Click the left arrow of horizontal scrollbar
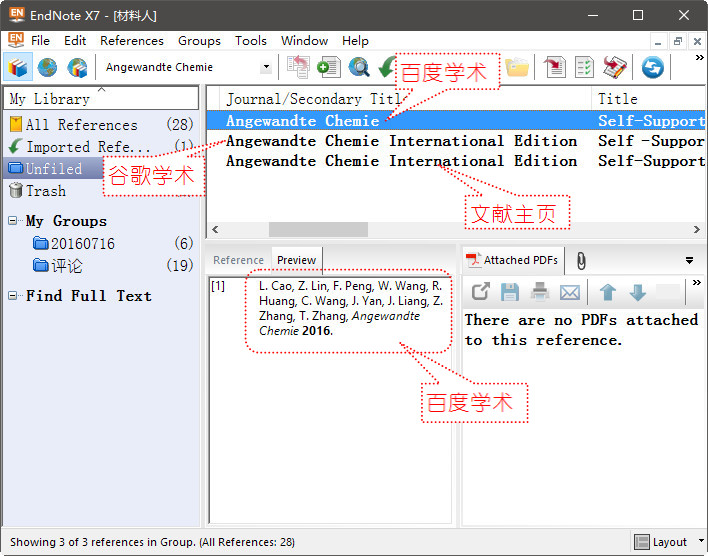 tap(215, 229)
